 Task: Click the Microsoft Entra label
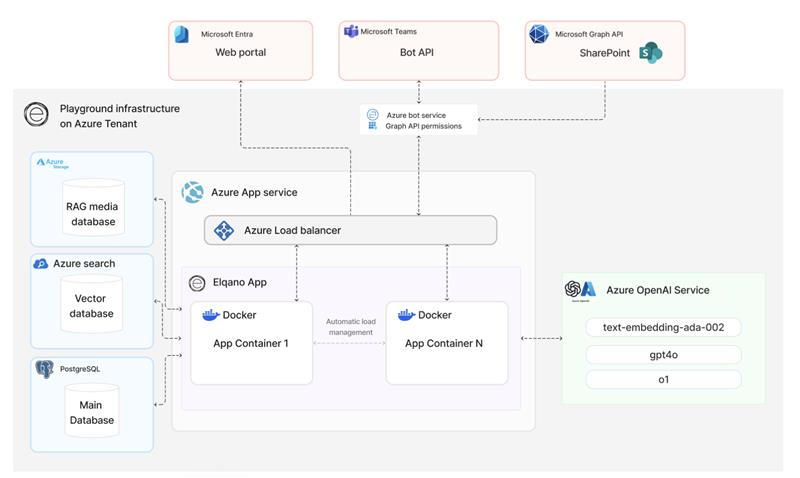[227, 34]
